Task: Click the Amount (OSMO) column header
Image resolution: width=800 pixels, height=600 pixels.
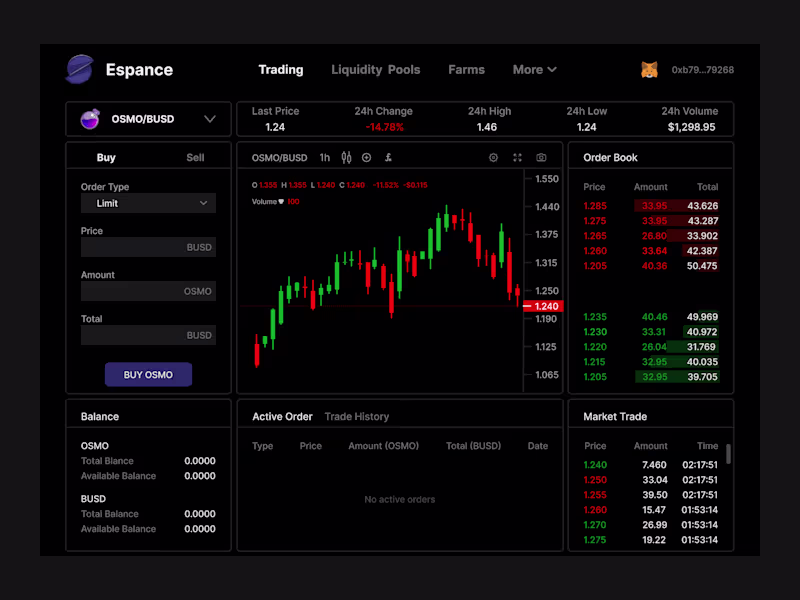Action: click(x=384, y=446)
